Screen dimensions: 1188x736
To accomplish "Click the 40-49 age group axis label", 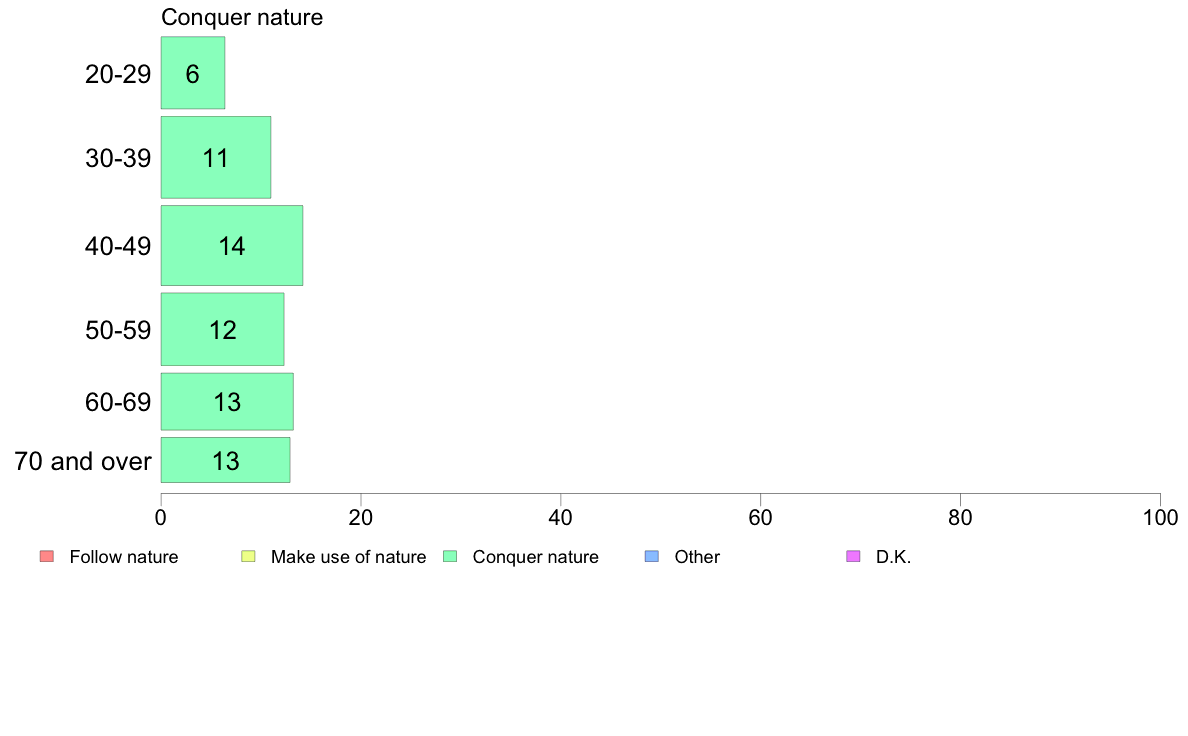I will pyautogui.click(x=118, y=246).
